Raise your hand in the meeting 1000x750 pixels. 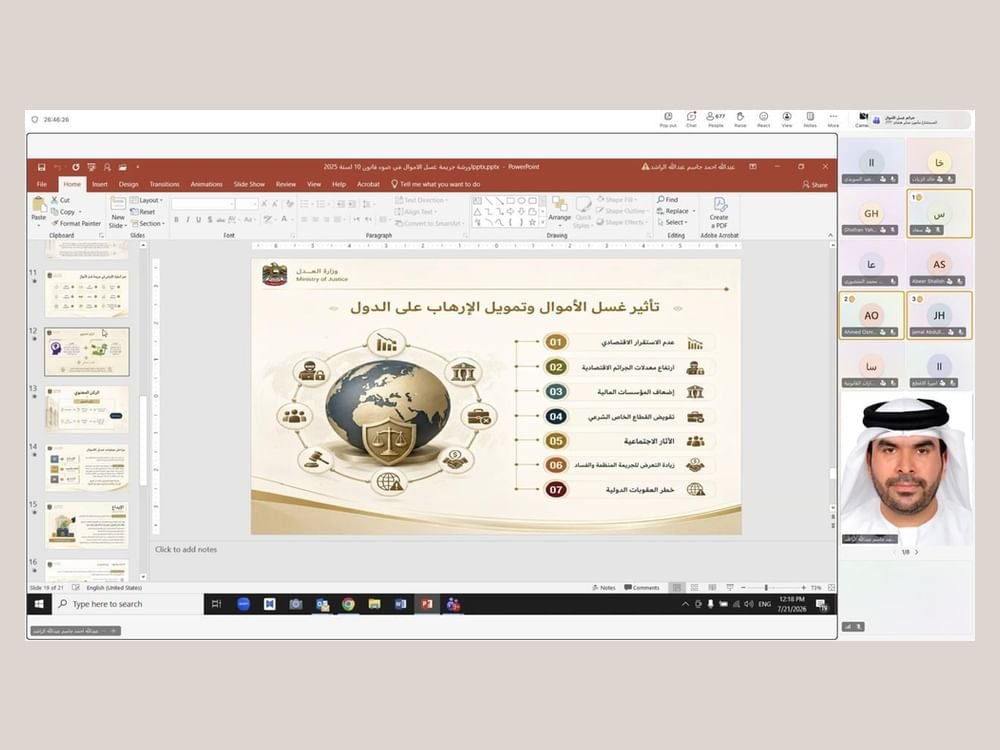740,119
